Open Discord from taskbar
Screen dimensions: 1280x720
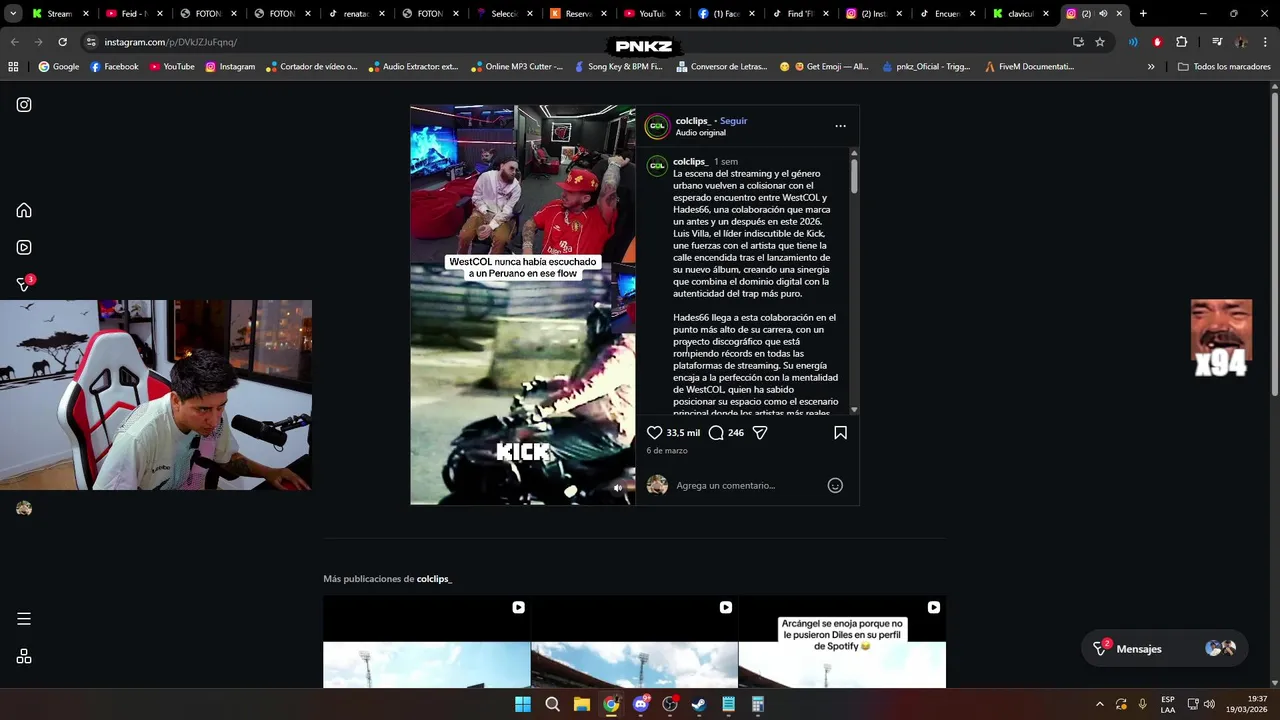pos(641,704)
